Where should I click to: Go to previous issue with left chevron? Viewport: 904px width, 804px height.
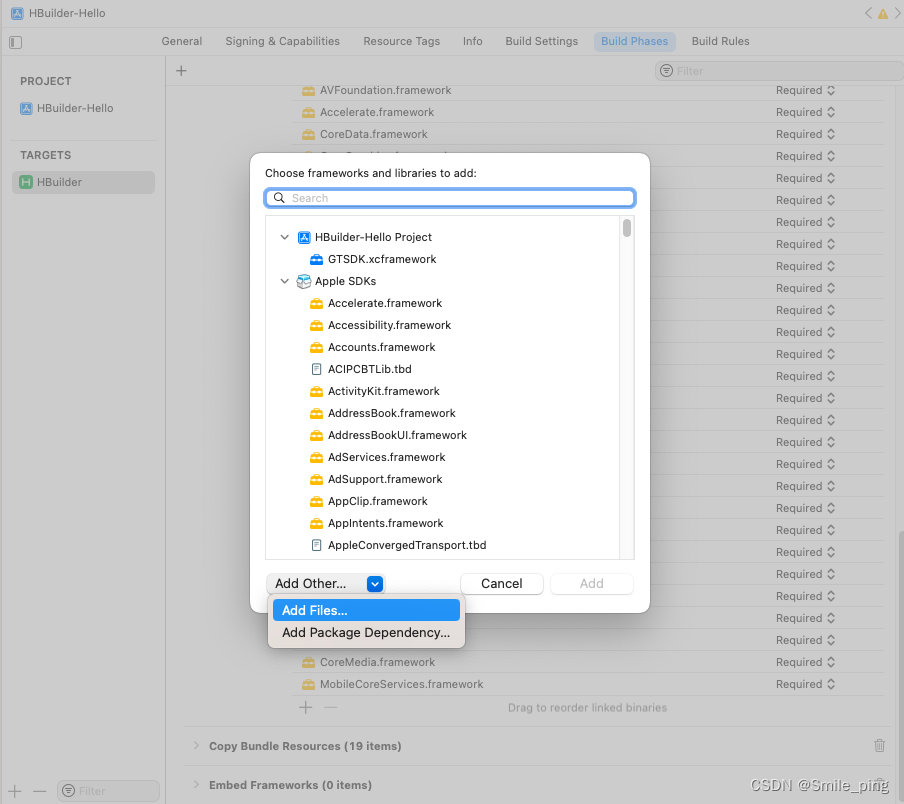(x=868, y=13)
